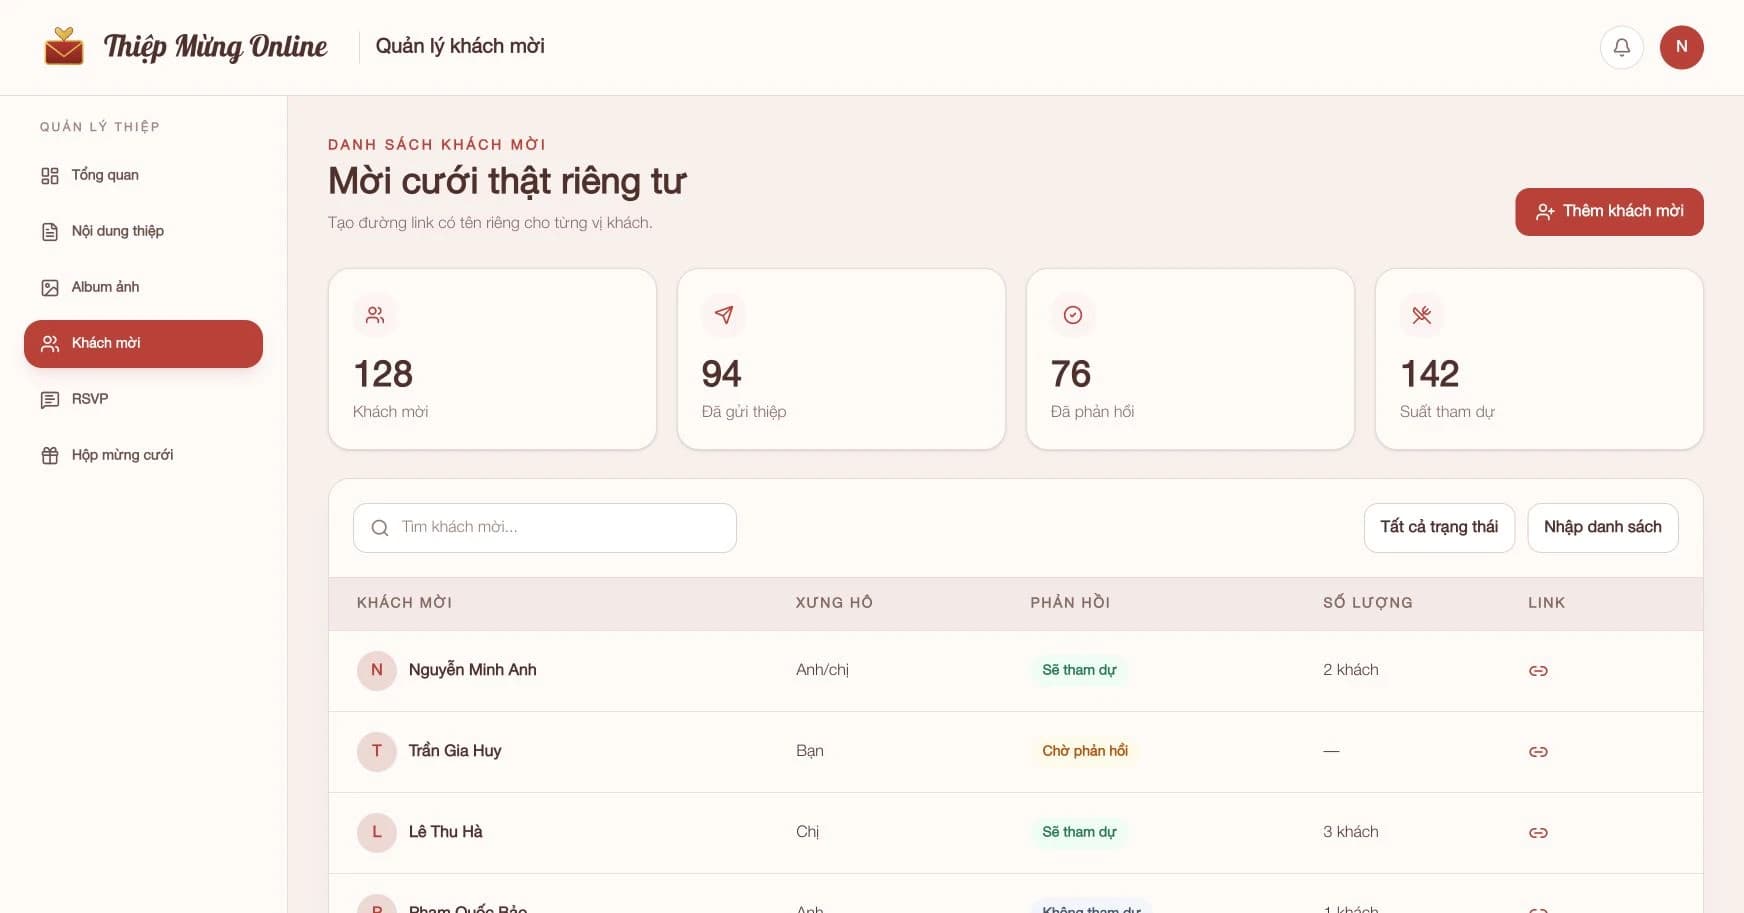1744x913 pixels.
Task: Click the 2 khách cell
Action: (1350, 670)
